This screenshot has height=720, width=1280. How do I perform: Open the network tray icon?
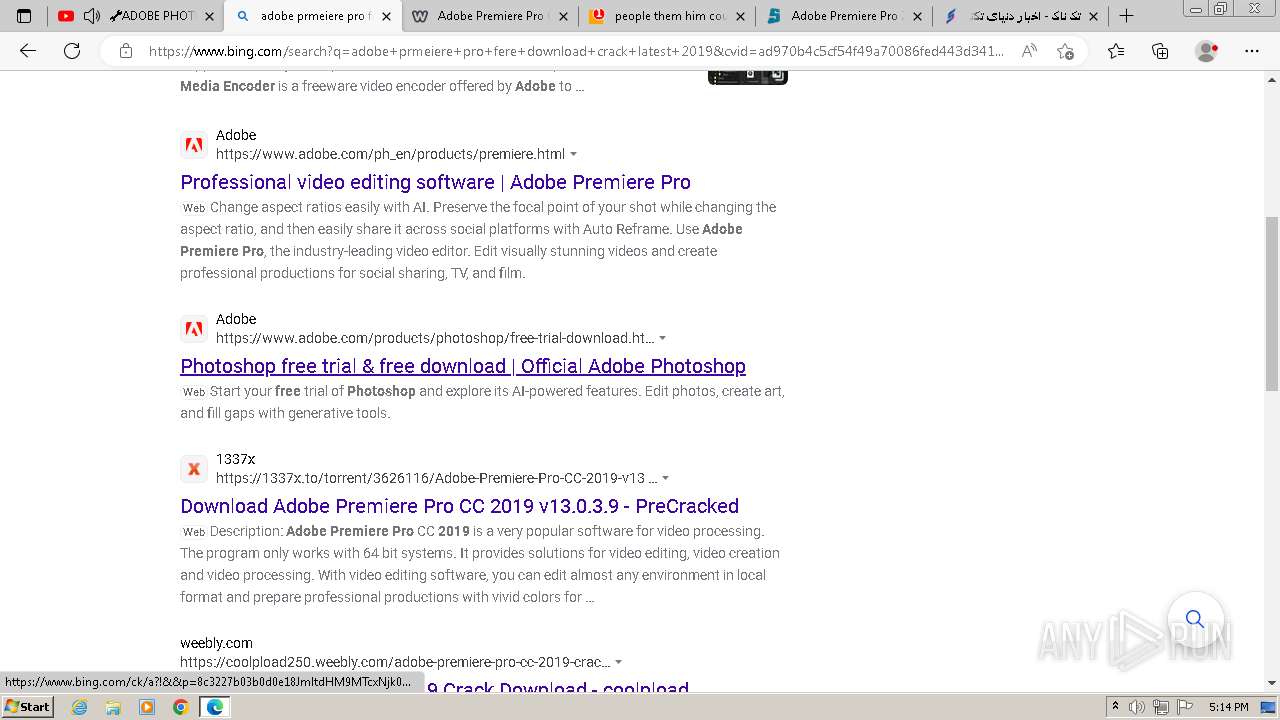coord(1160,707)
